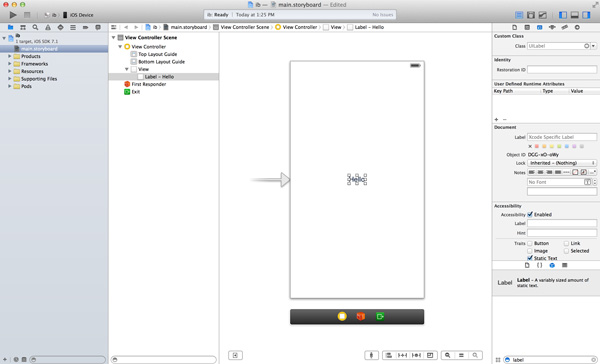Click the Xcode Specific Label field
The image size is (600, 364).
[562, 137]
